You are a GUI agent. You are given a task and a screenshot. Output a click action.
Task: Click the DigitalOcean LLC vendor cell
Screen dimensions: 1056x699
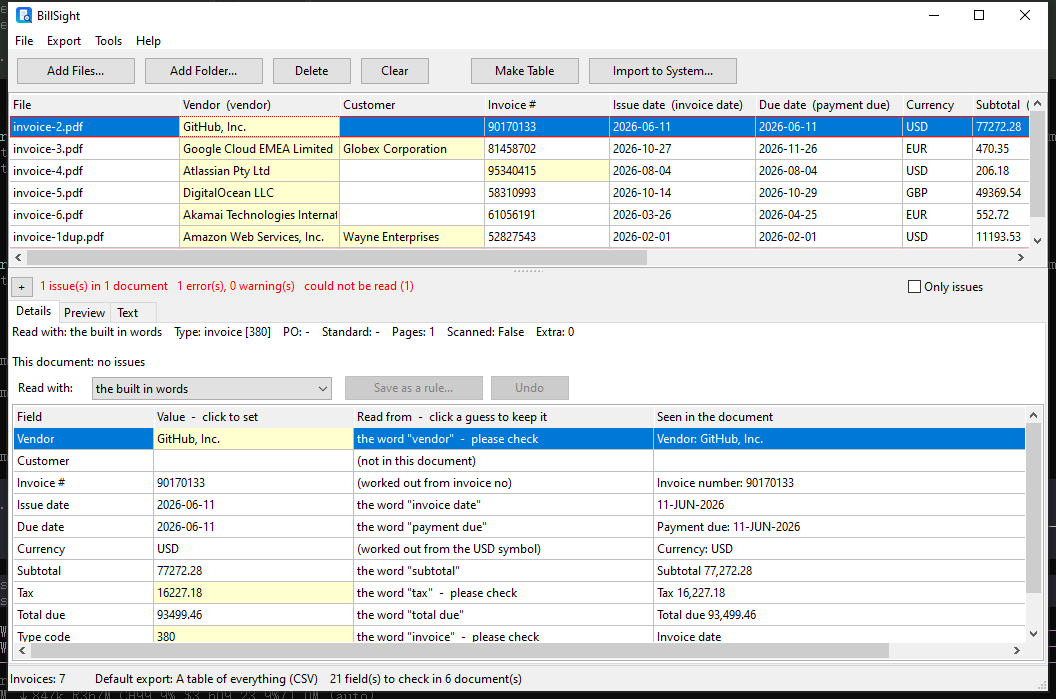coord(259,193)
